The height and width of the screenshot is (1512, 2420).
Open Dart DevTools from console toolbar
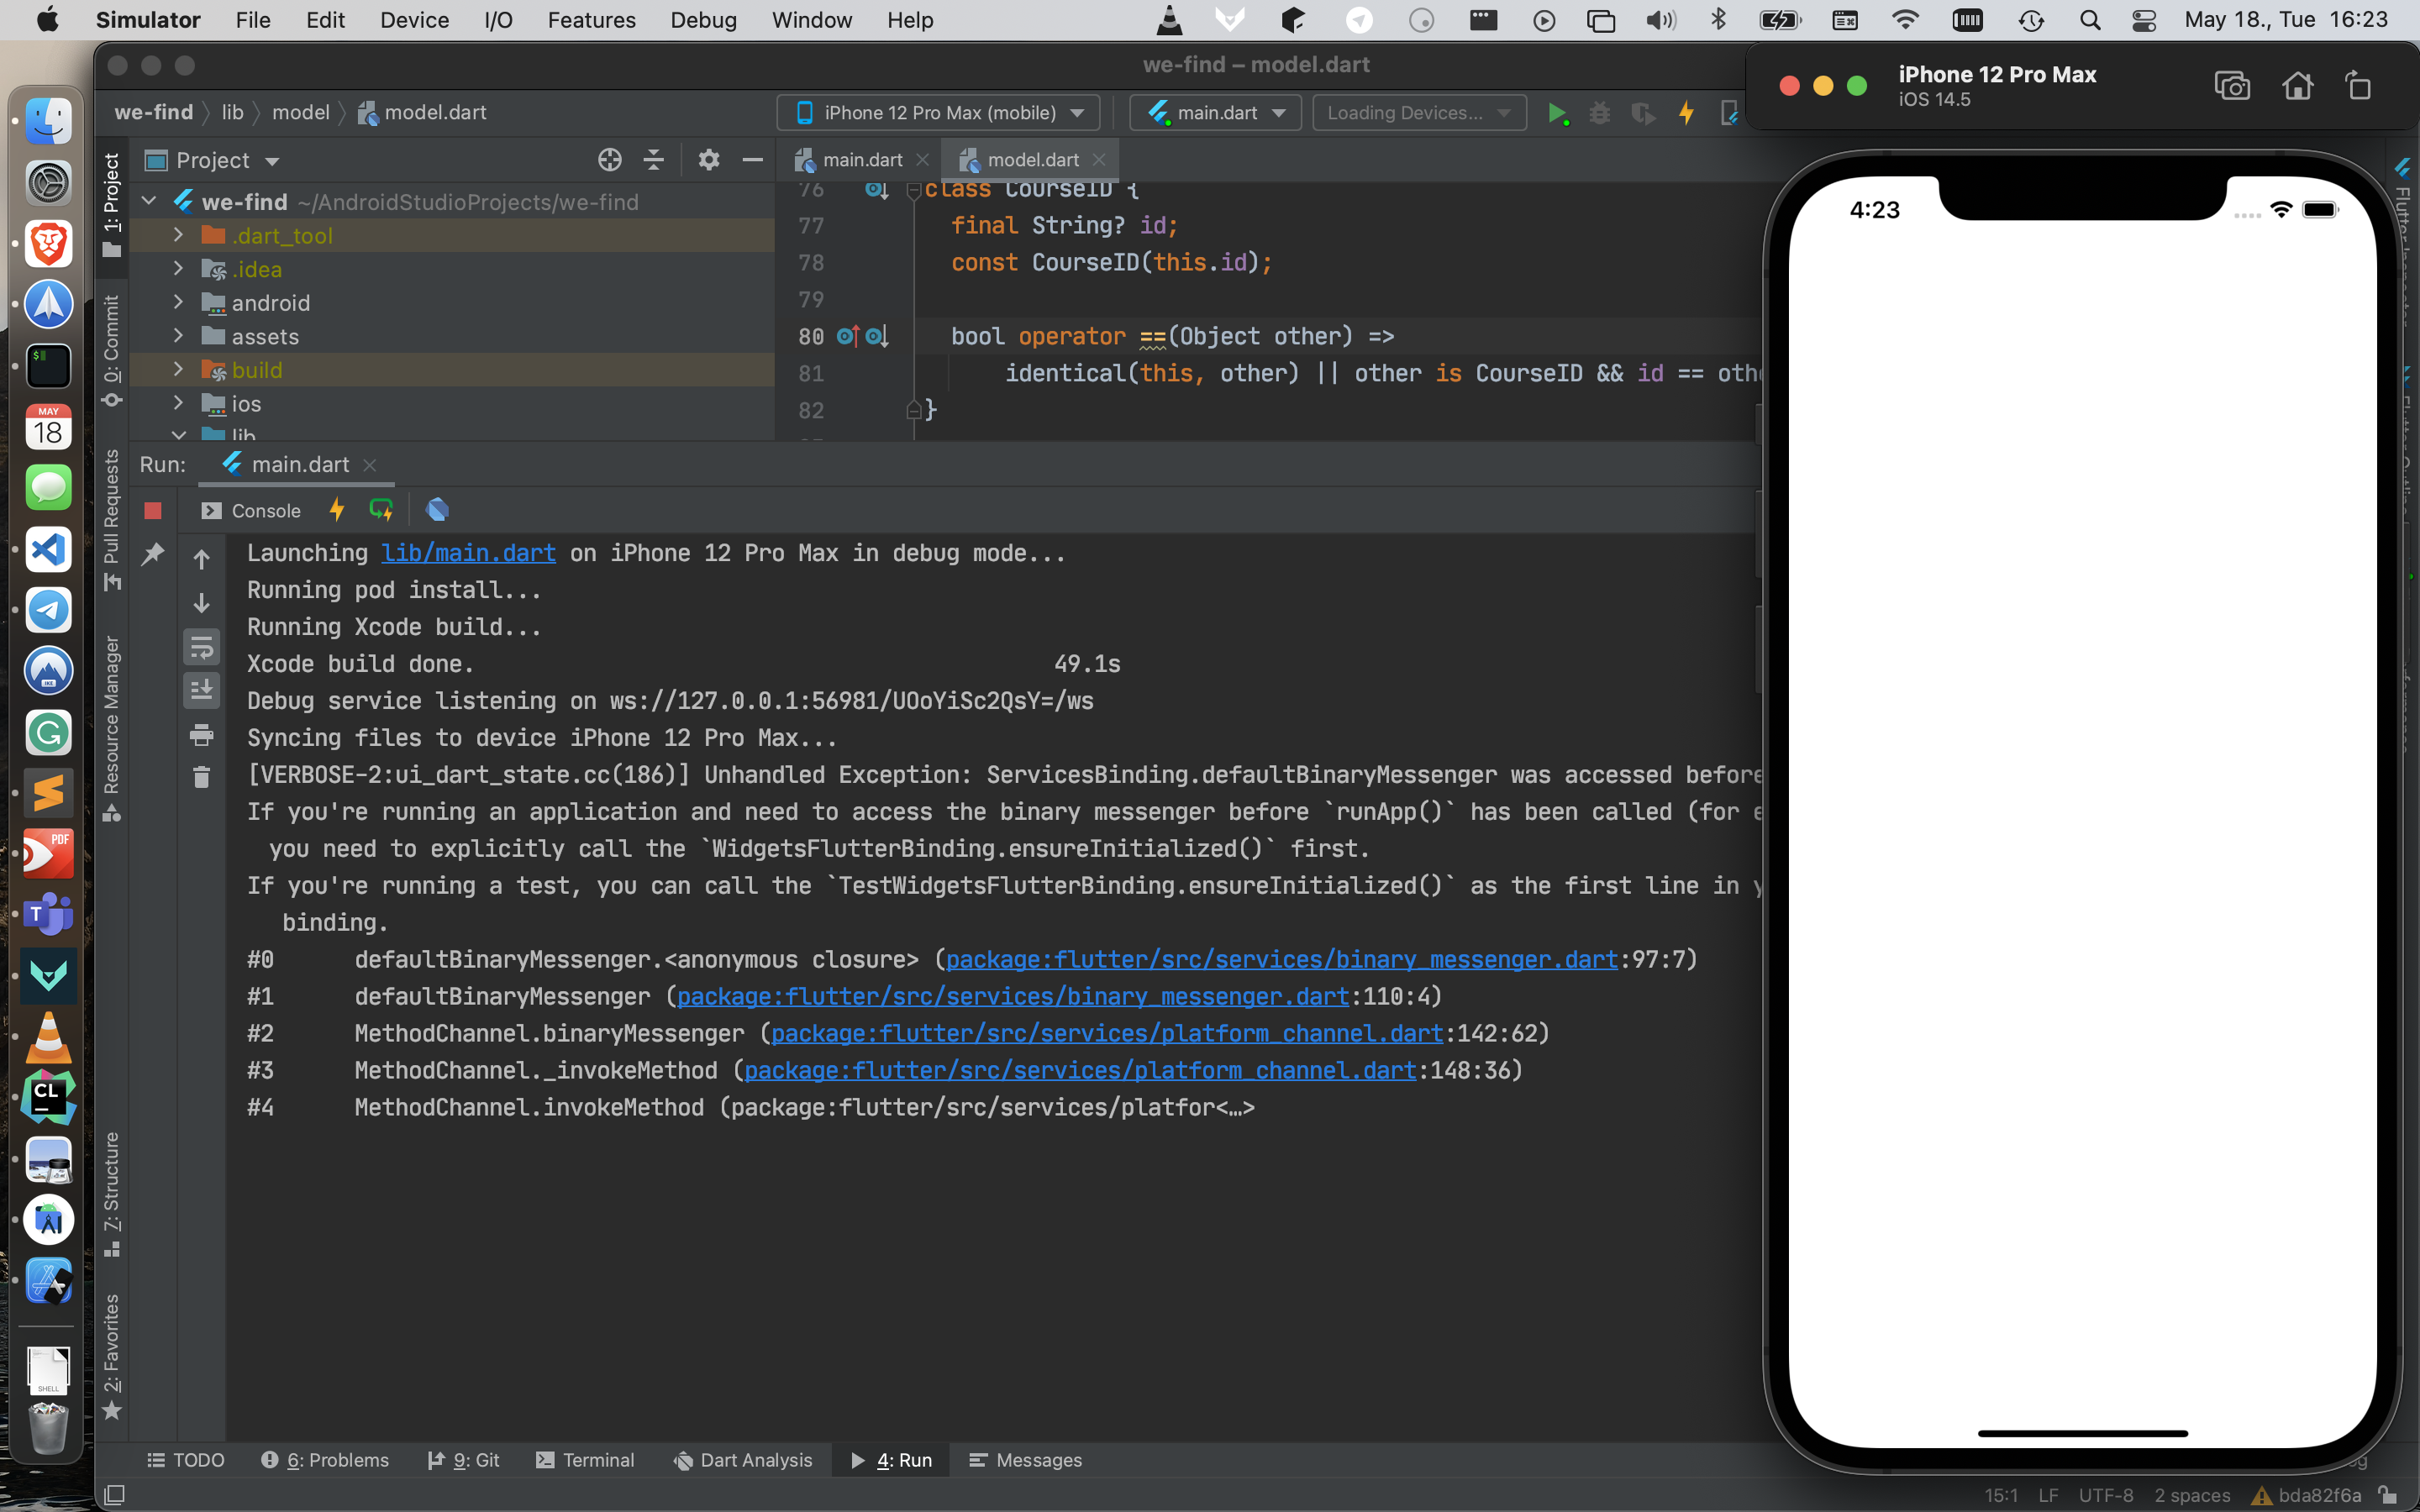pyautogui.click(x=437, y=510)
